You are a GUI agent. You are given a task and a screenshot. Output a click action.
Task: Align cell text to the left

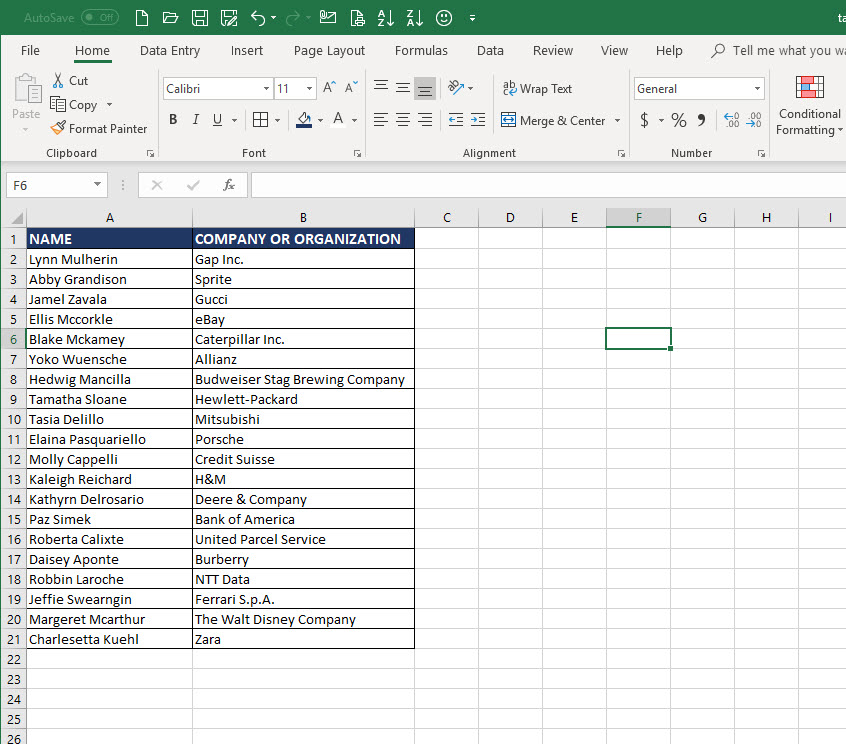(x=381, y=120)
